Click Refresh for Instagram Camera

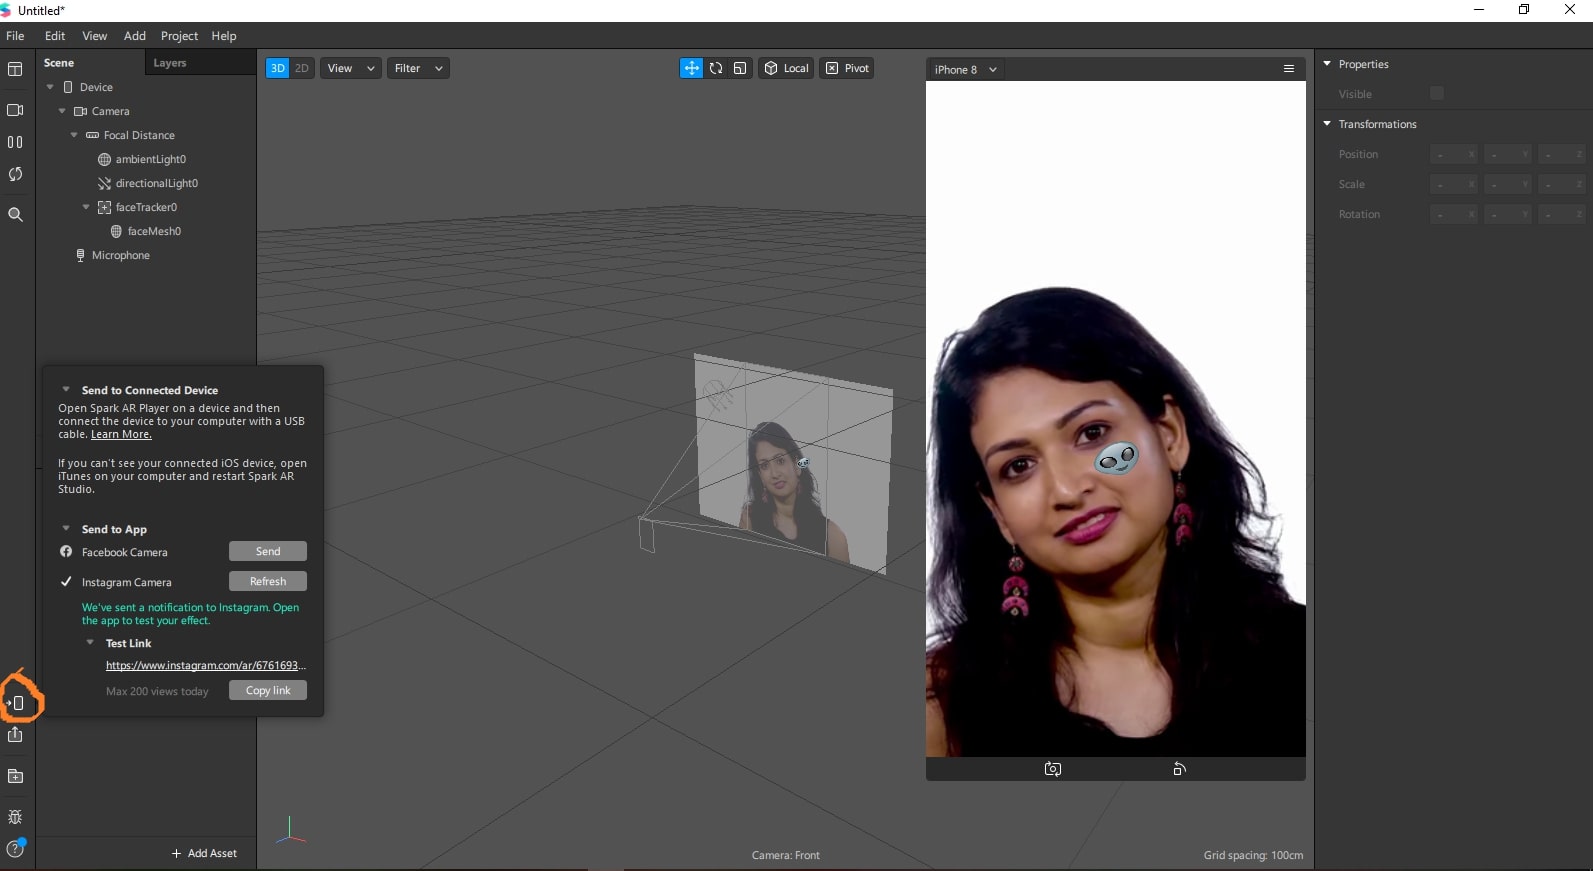point(268,582)
